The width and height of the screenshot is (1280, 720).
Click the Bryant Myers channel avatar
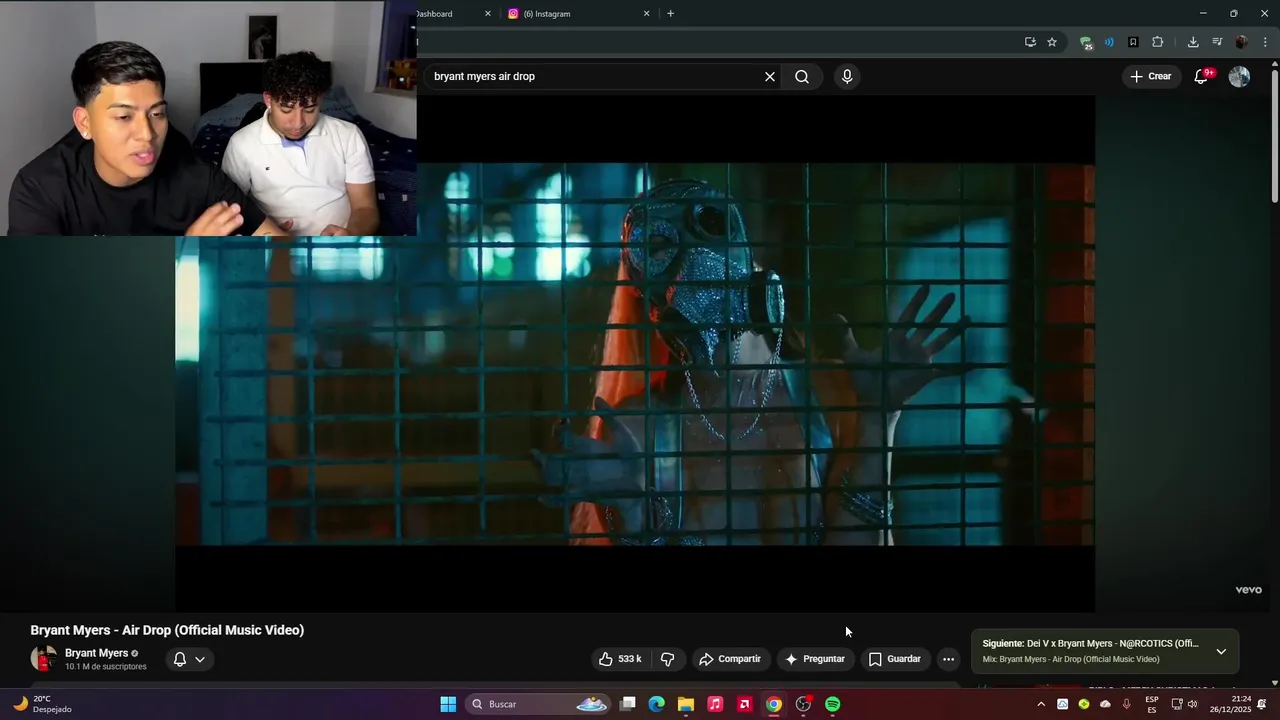43,659
